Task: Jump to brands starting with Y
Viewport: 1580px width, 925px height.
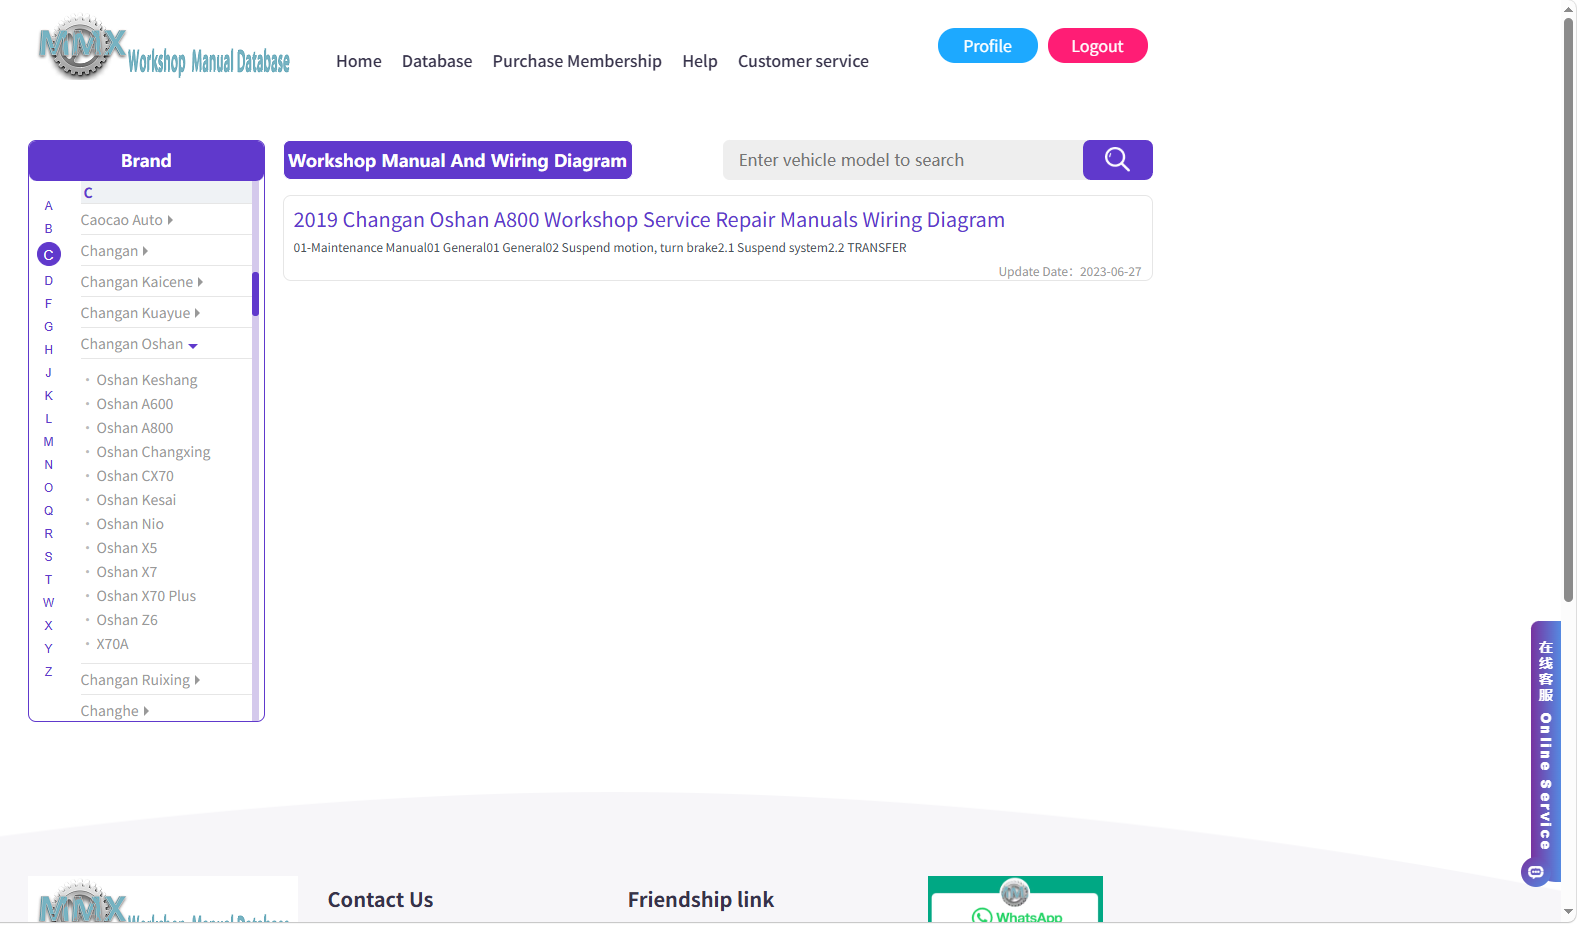Action: pyautogui.click(x=48, y=649)
